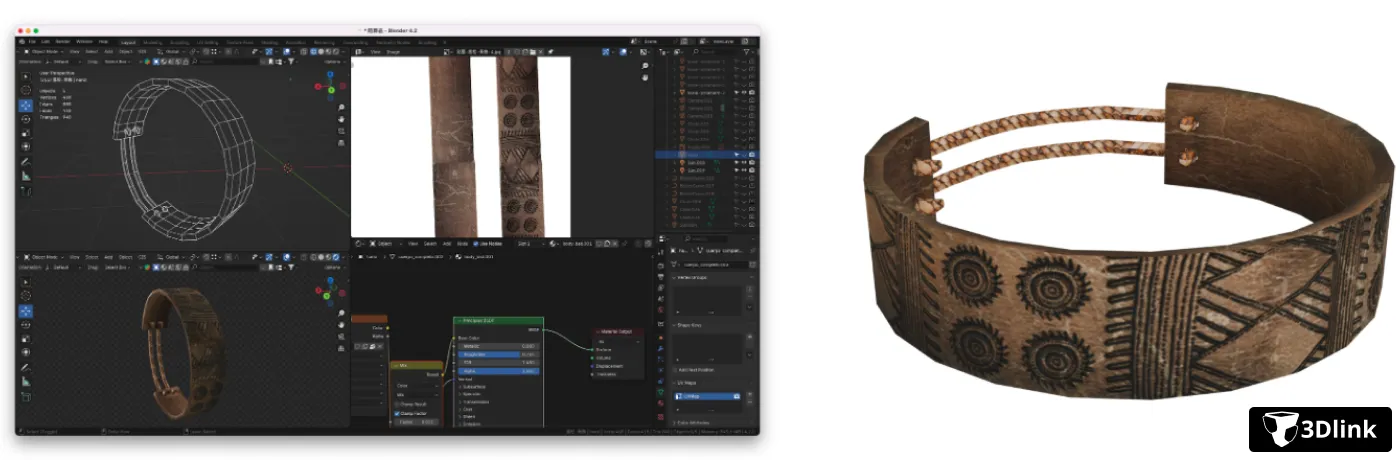Open Global orientation dropdown in top viewport

tap(172, 51)
